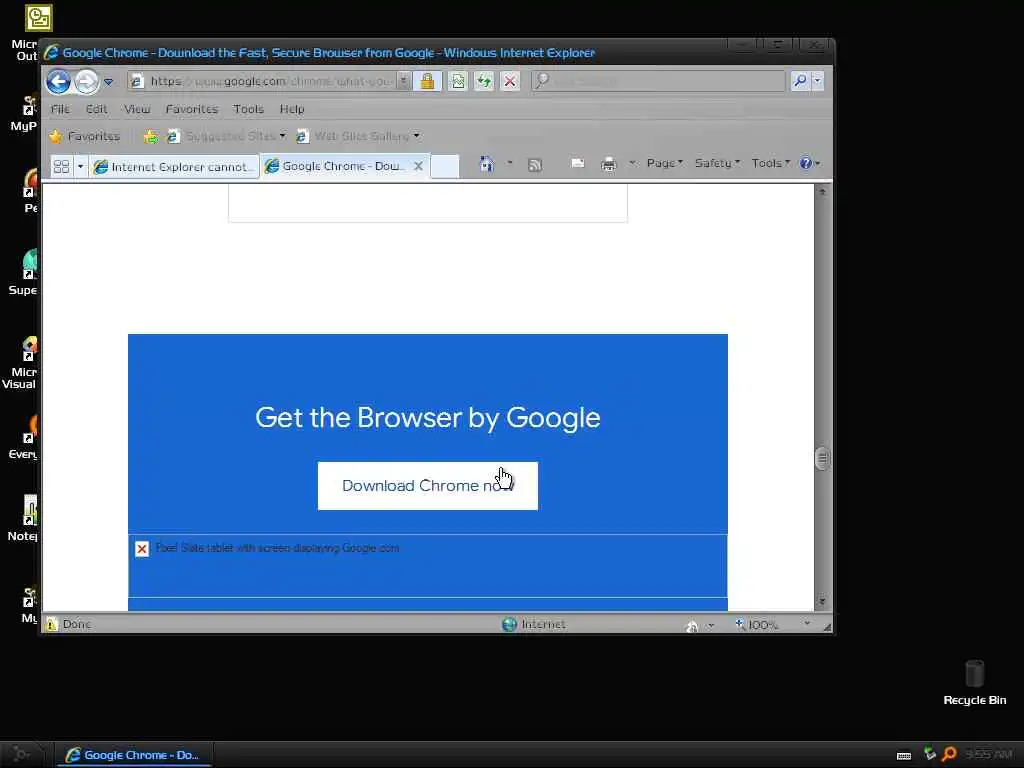Screen dimensions: 1024x768
Task: Expand the Home button dropdown arrow
Action: point(509,163)
